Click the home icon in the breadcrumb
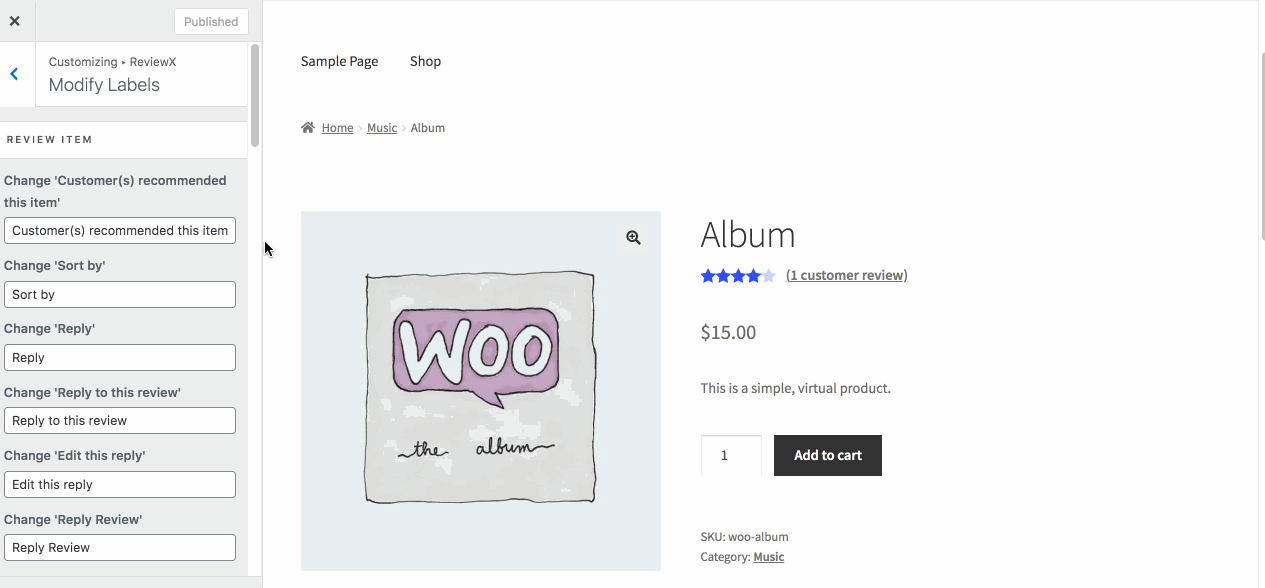Screen dimensions: 1265x588 (308, 128)
